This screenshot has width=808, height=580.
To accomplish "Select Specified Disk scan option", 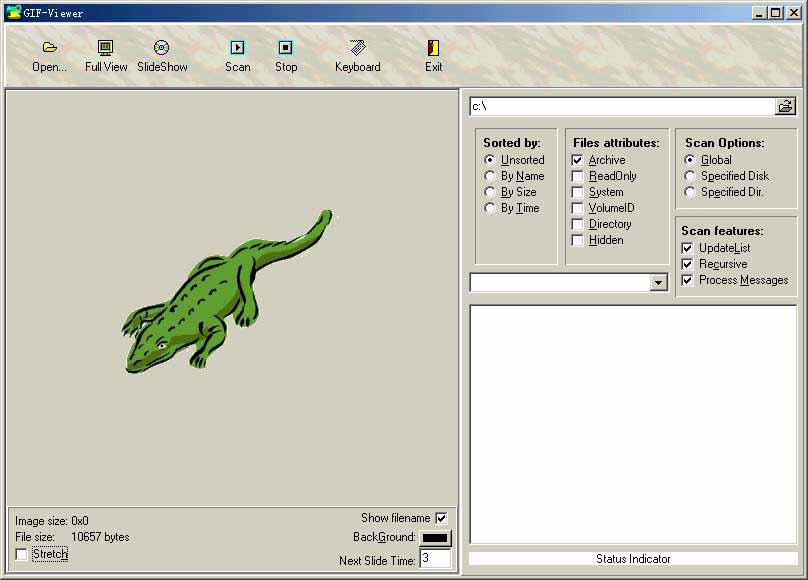I will coord(690,176).
